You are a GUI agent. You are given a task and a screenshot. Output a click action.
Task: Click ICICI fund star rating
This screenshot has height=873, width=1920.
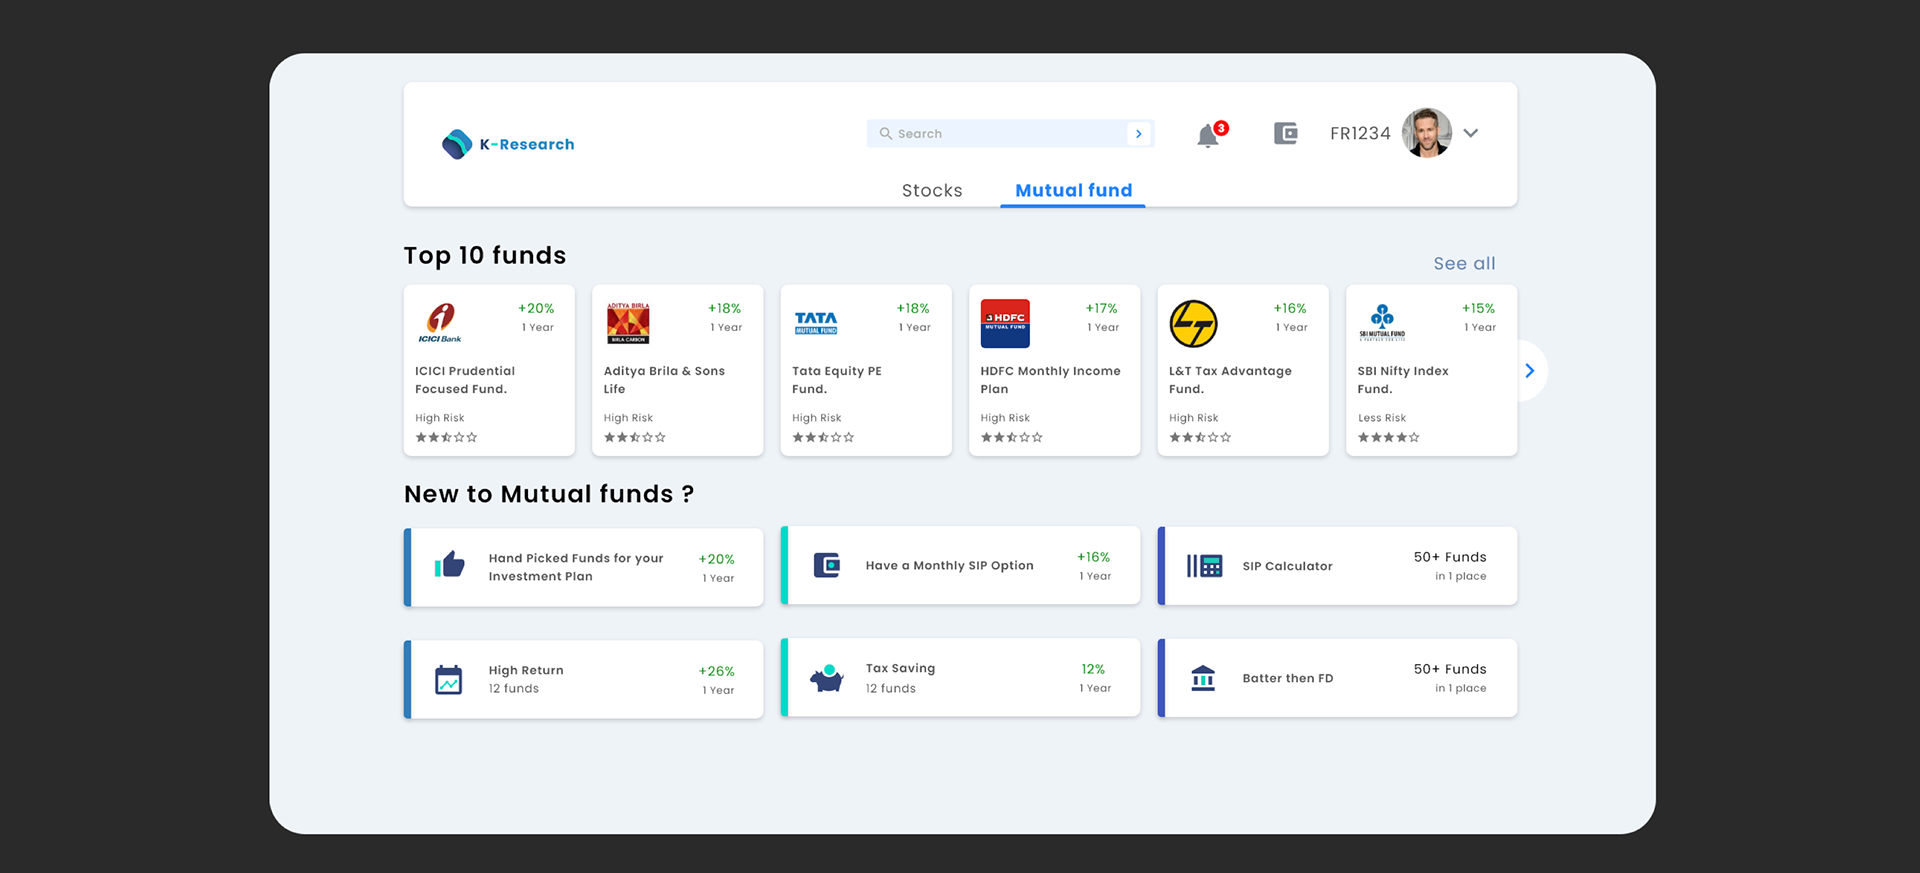(446, 437)
